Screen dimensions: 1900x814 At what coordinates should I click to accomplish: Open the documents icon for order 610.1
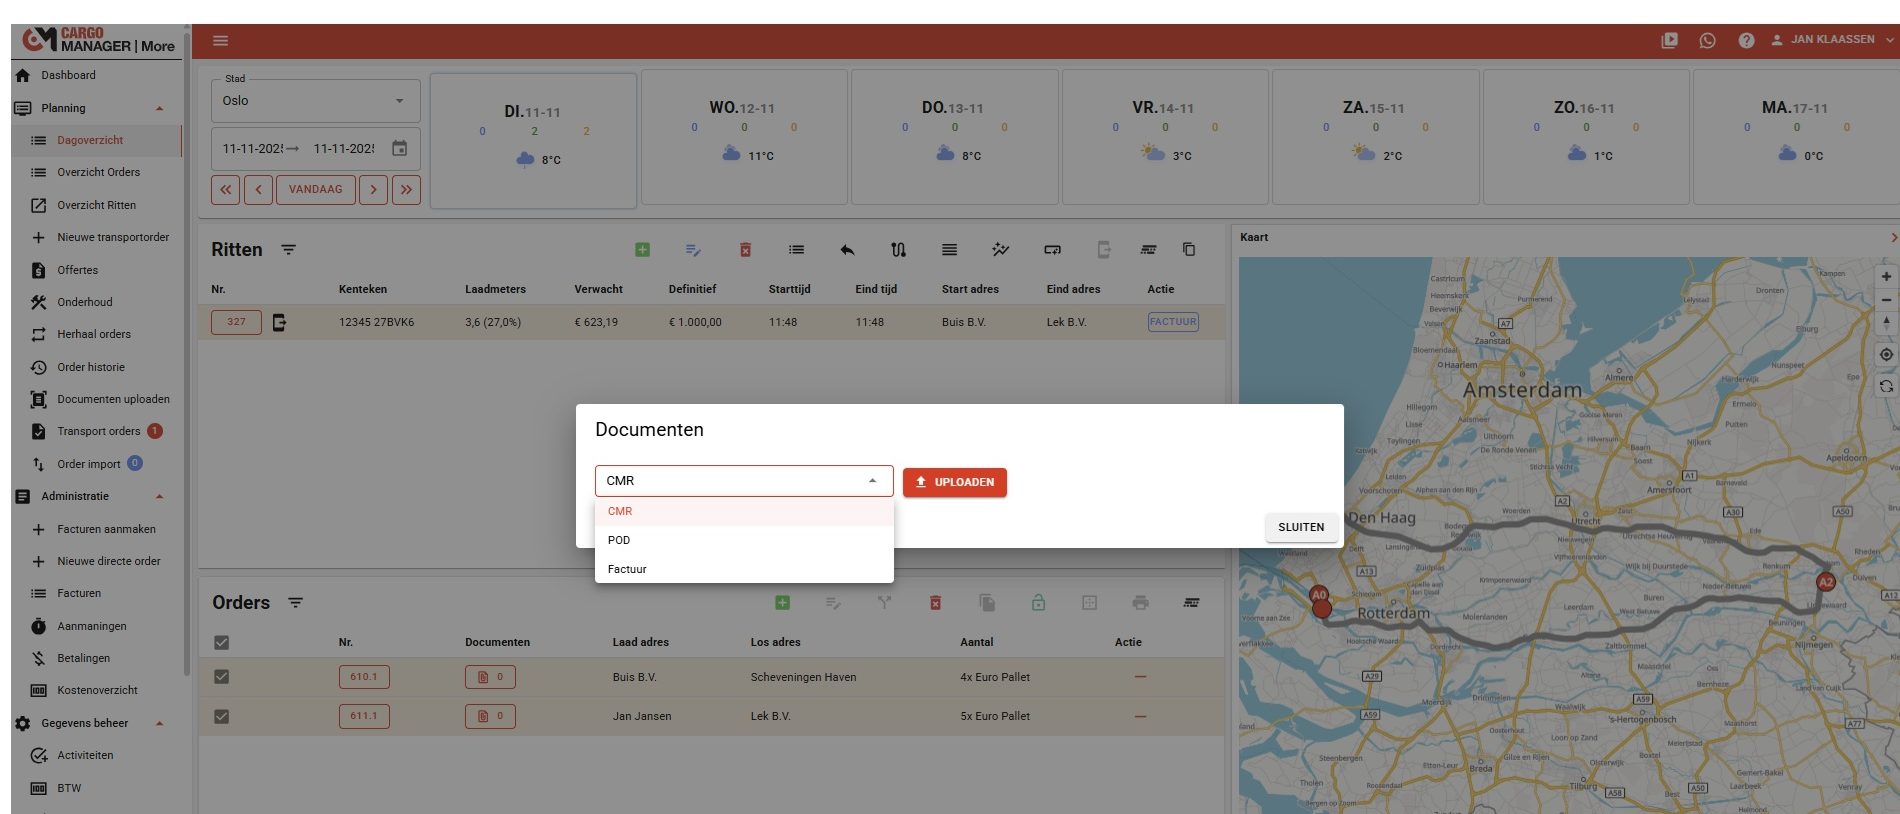coord(490,677)
